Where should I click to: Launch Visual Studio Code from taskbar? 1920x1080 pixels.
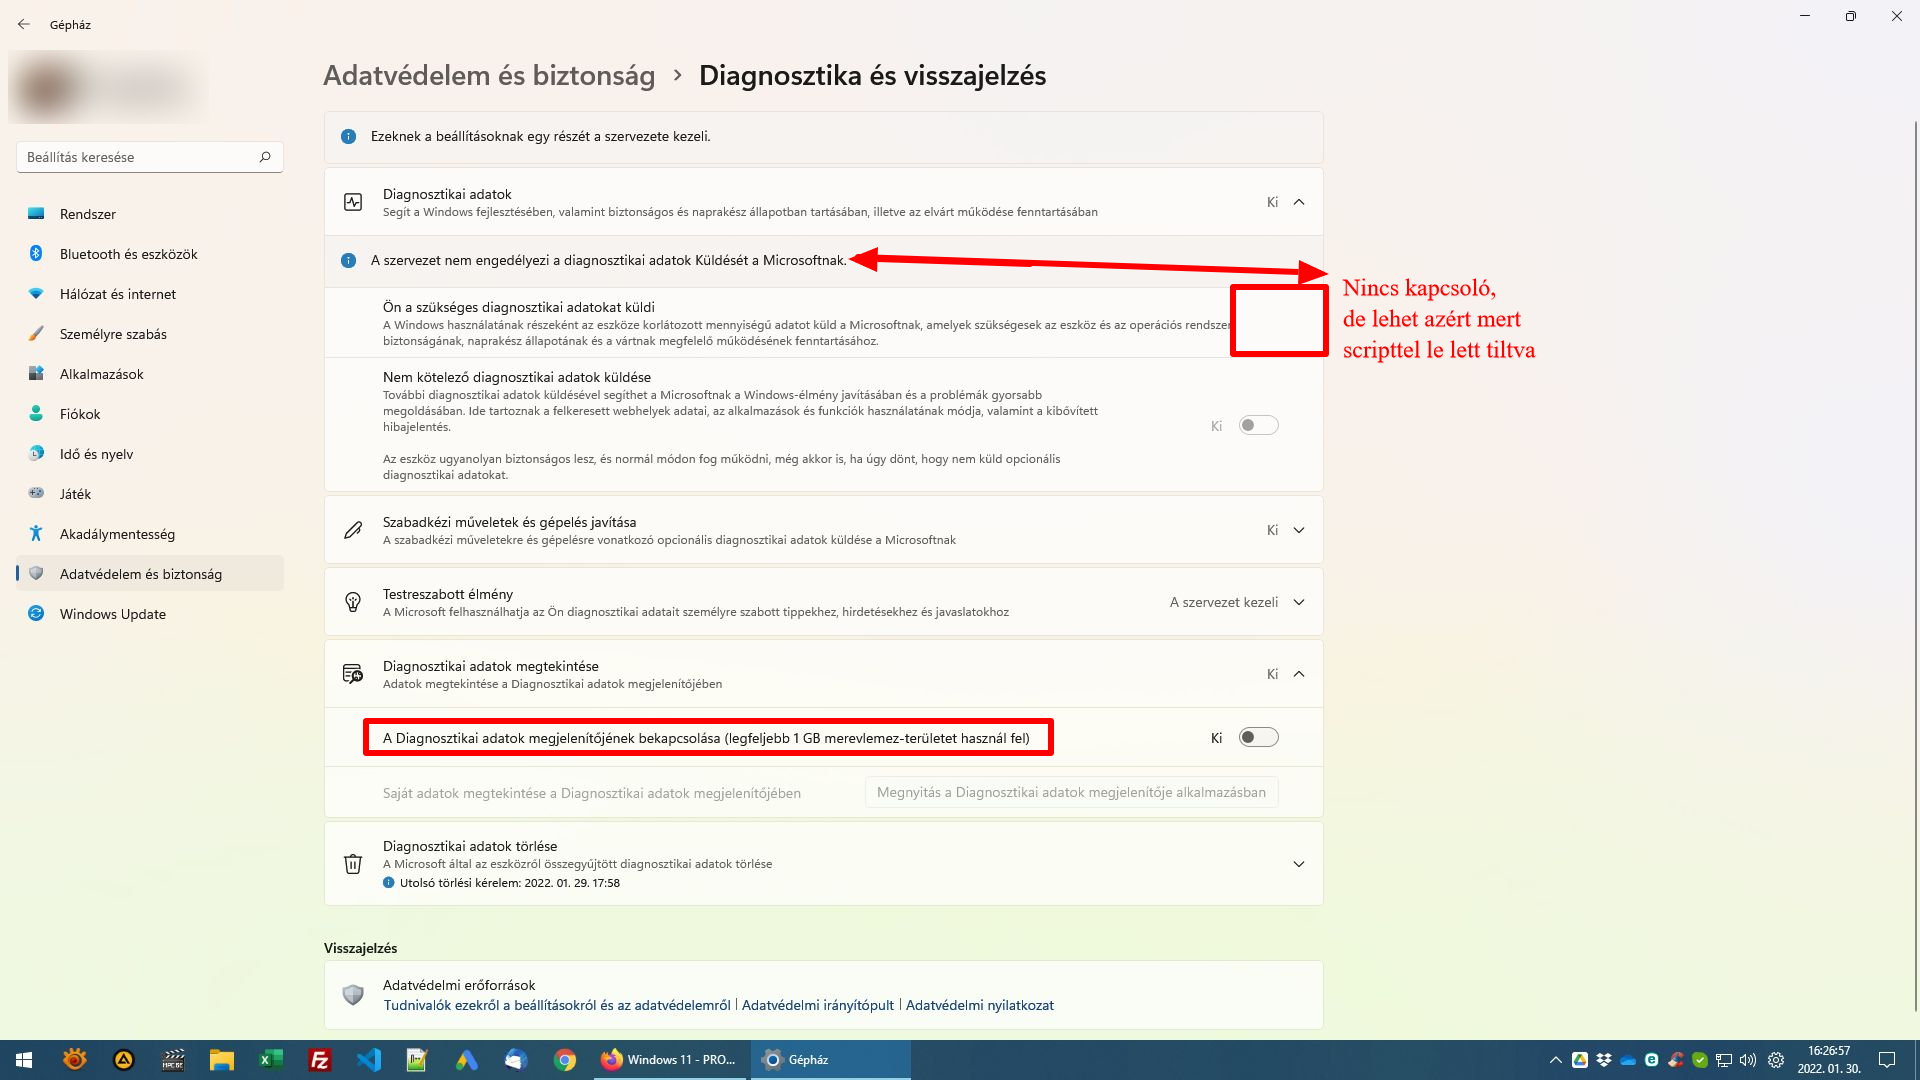[x=369, y=1060]
